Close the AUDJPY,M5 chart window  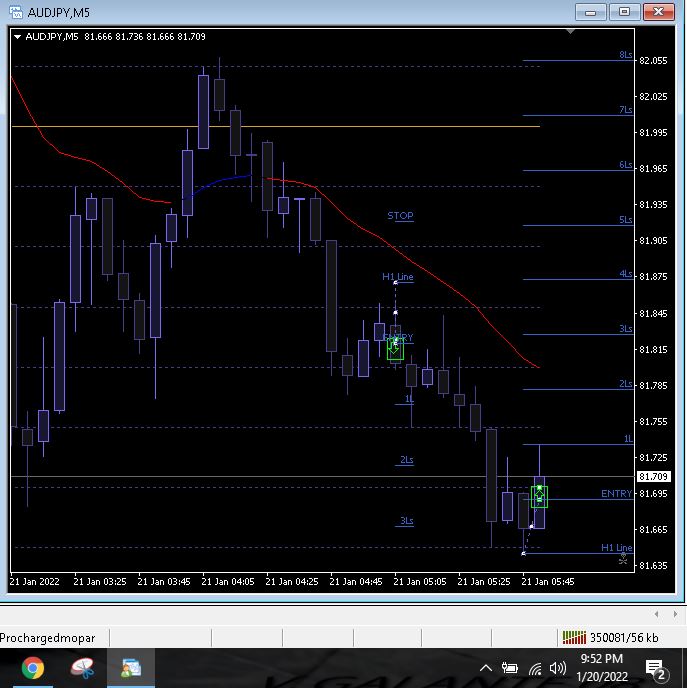point(658,12)
